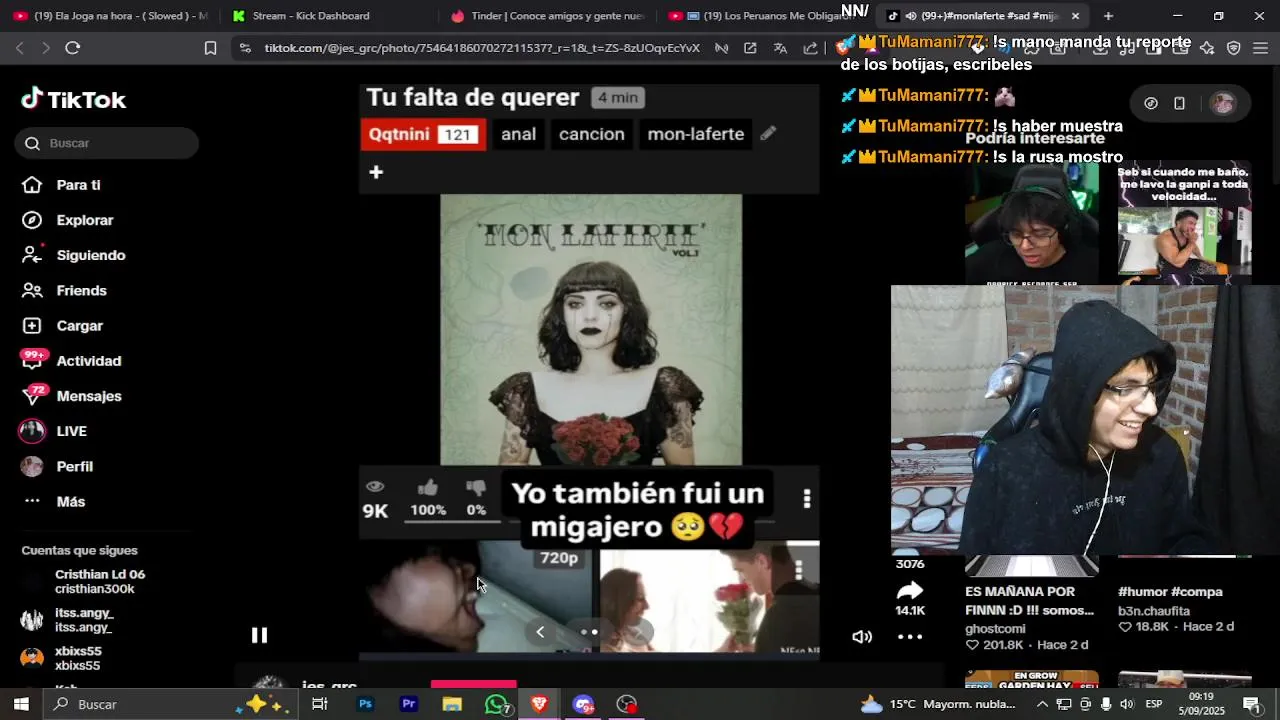Reload the page with refresh icon
This screenshot has height=720, width=1280.
point(72,48)
